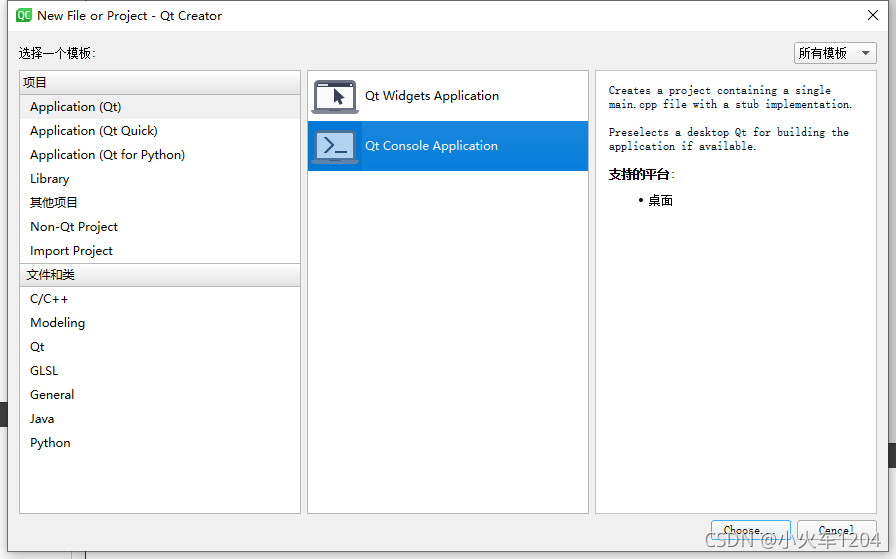The image size is (896, 559).
Task: Click the Choose... button
Action: coord(750,530)
